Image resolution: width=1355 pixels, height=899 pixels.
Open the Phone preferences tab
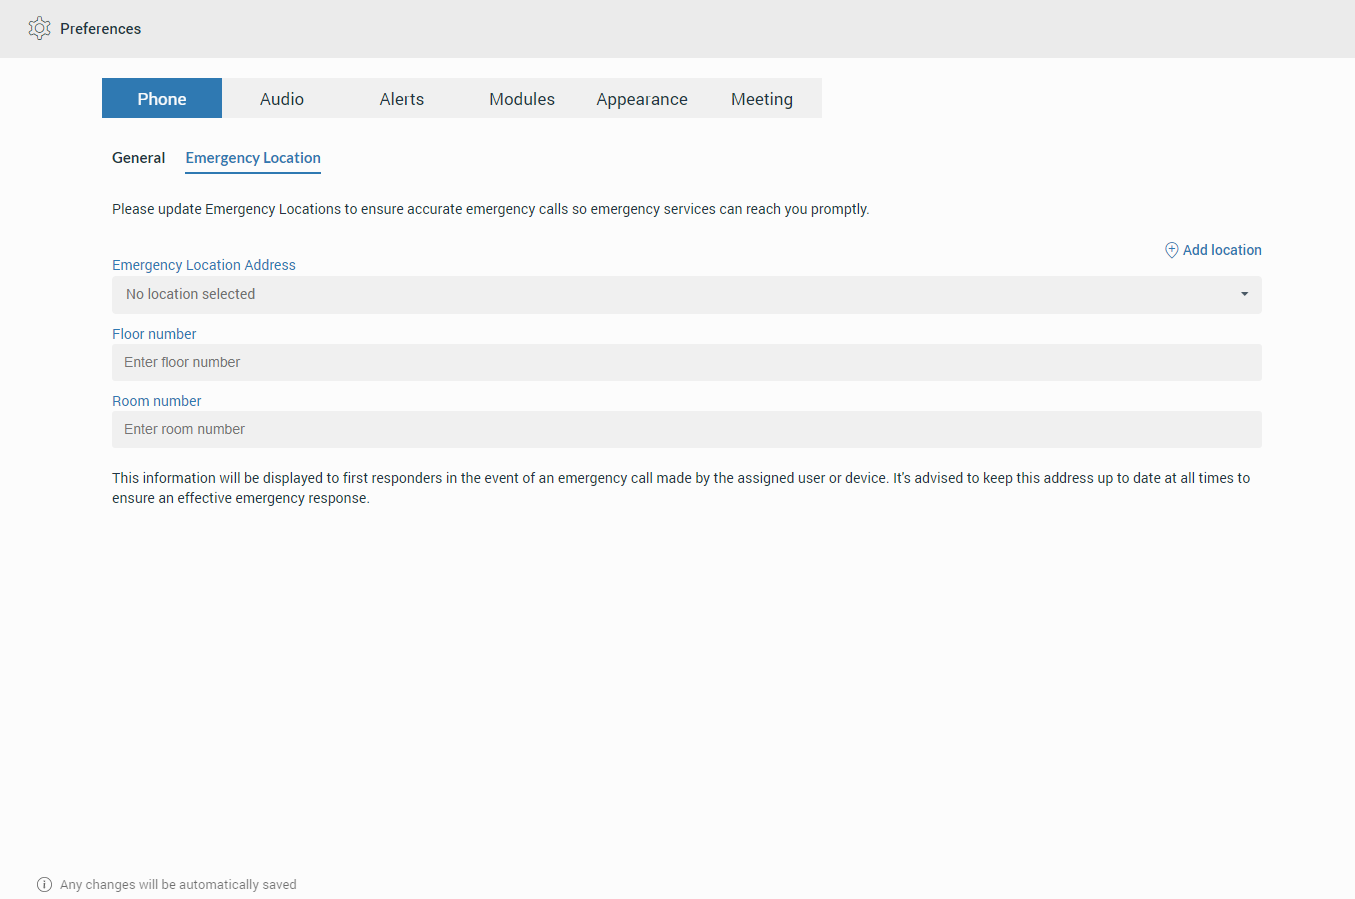[162, 98]
